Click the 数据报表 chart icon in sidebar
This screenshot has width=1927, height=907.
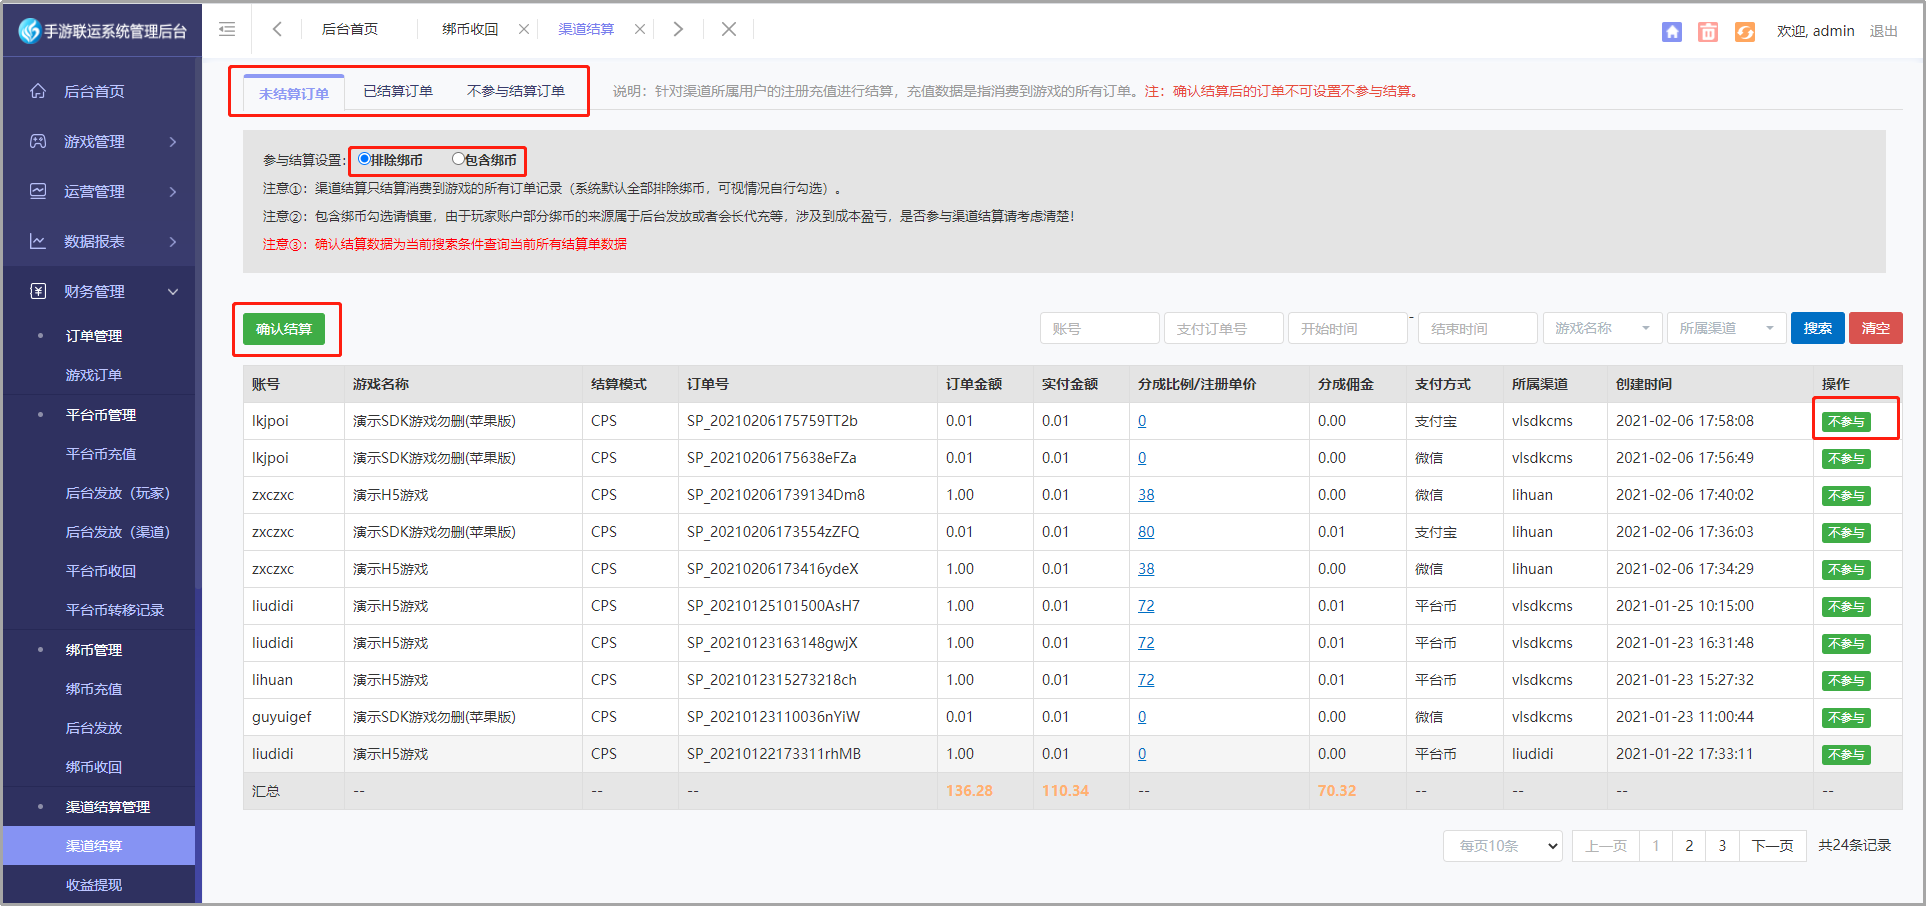(x=38, y=241)
